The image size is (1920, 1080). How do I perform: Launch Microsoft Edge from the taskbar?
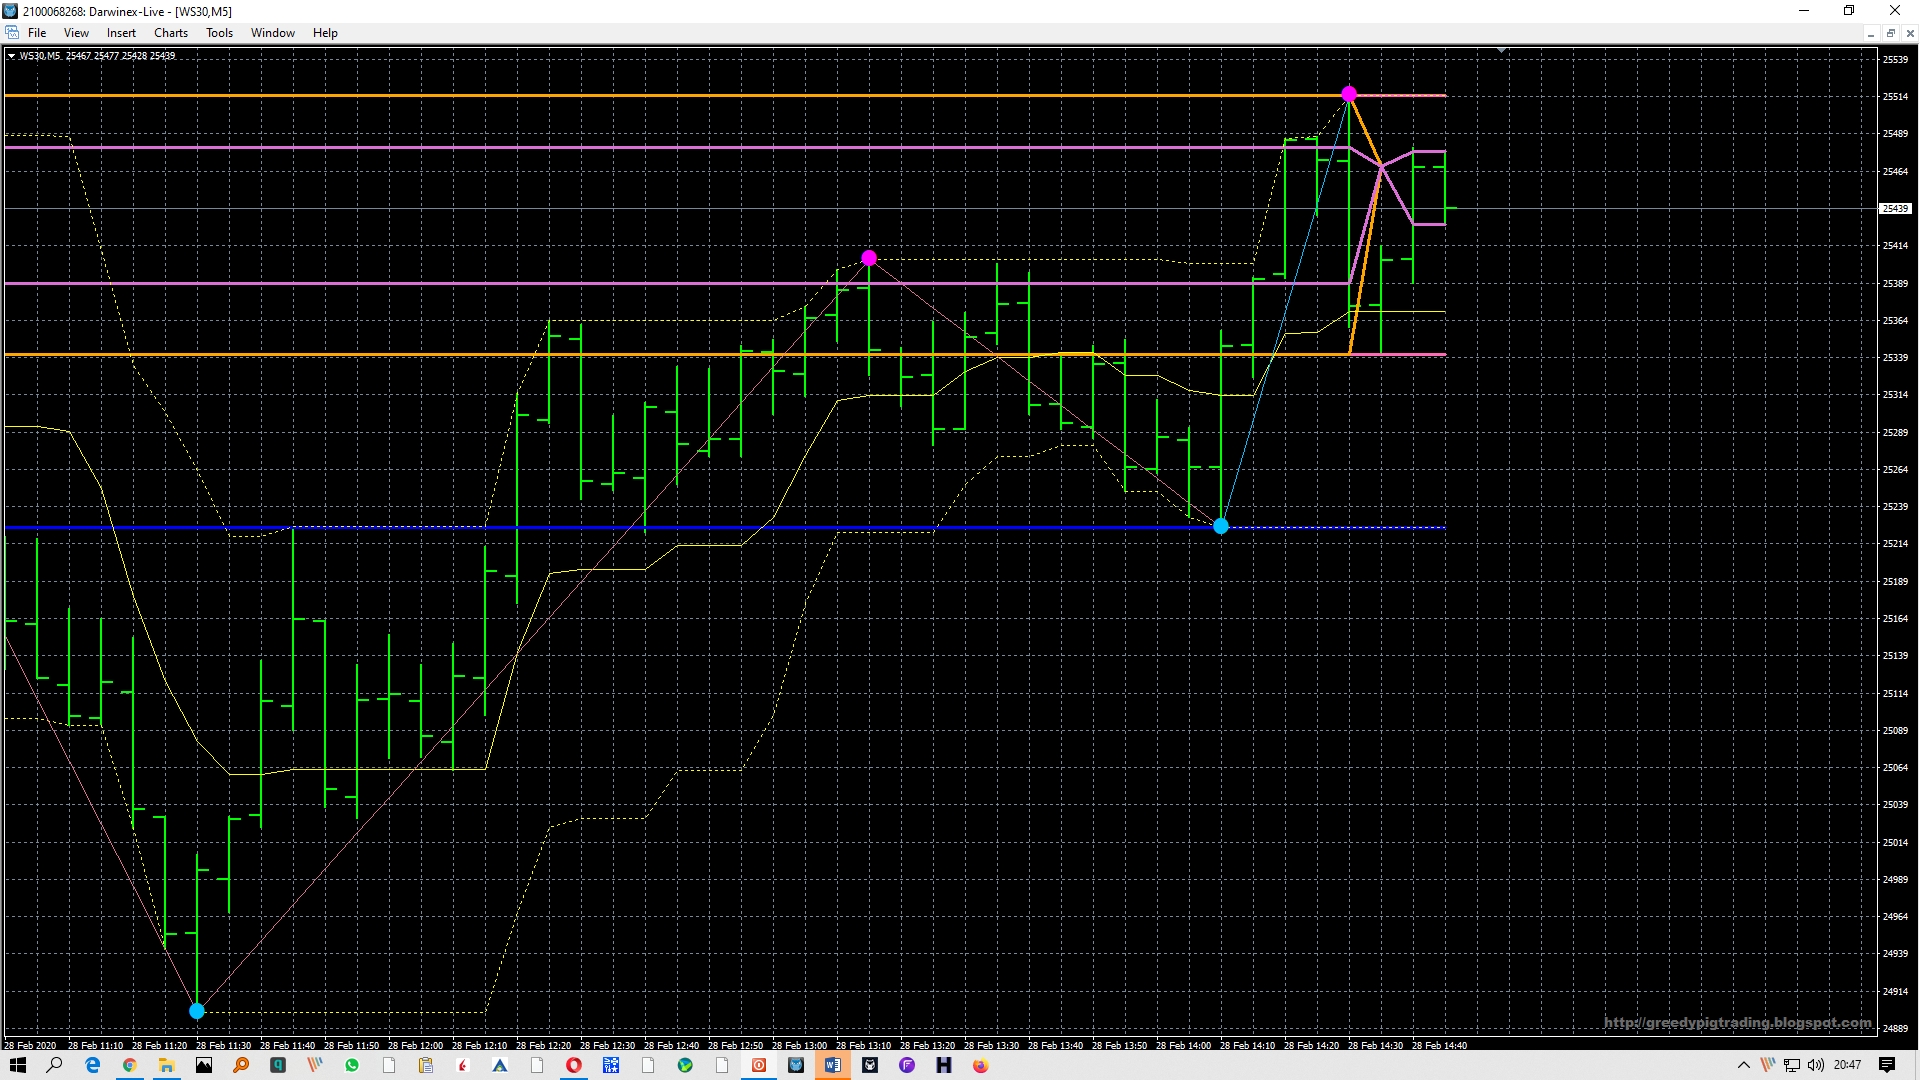(92, 1065)
